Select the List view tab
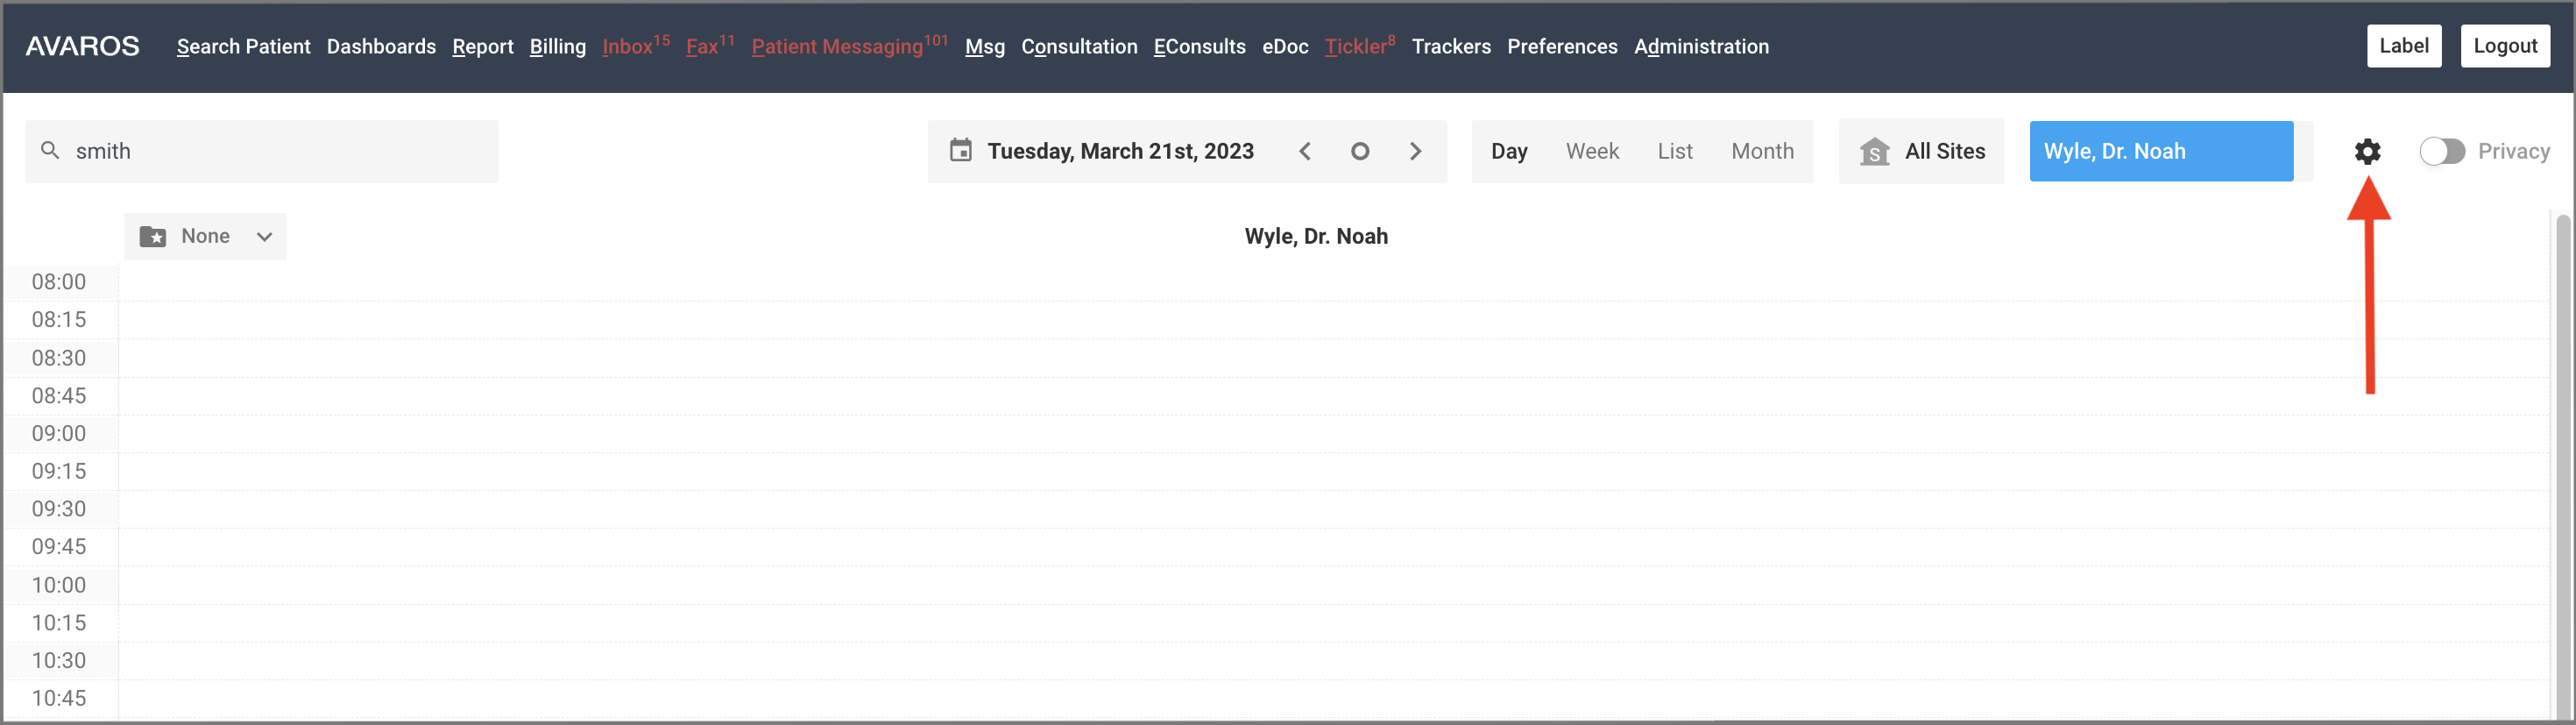 1675,151
